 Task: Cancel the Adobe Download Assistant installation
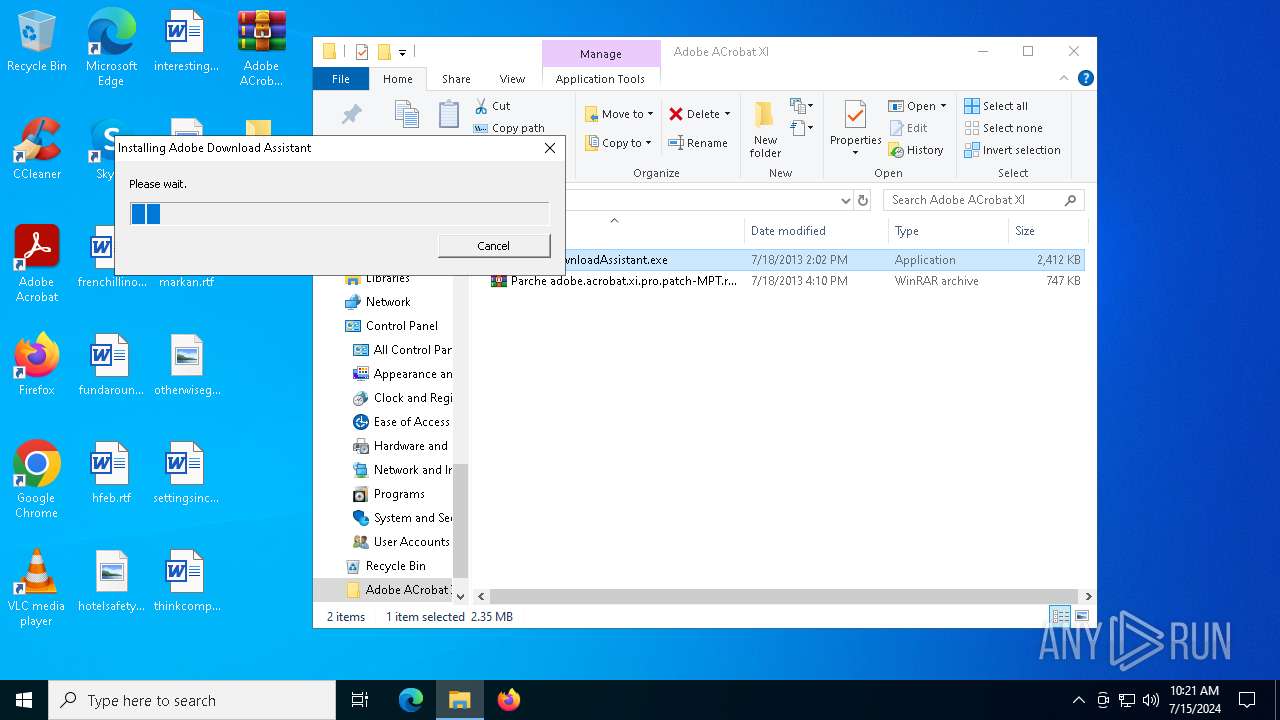[494, 246]
